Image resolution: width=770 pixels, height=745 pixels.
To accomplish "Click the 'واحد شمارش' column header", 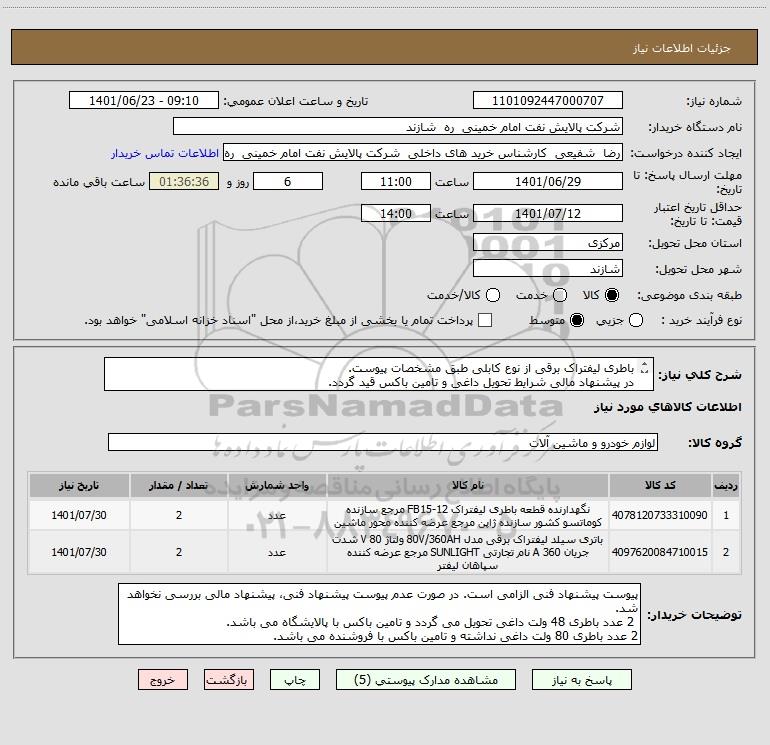I will (277, 485).
